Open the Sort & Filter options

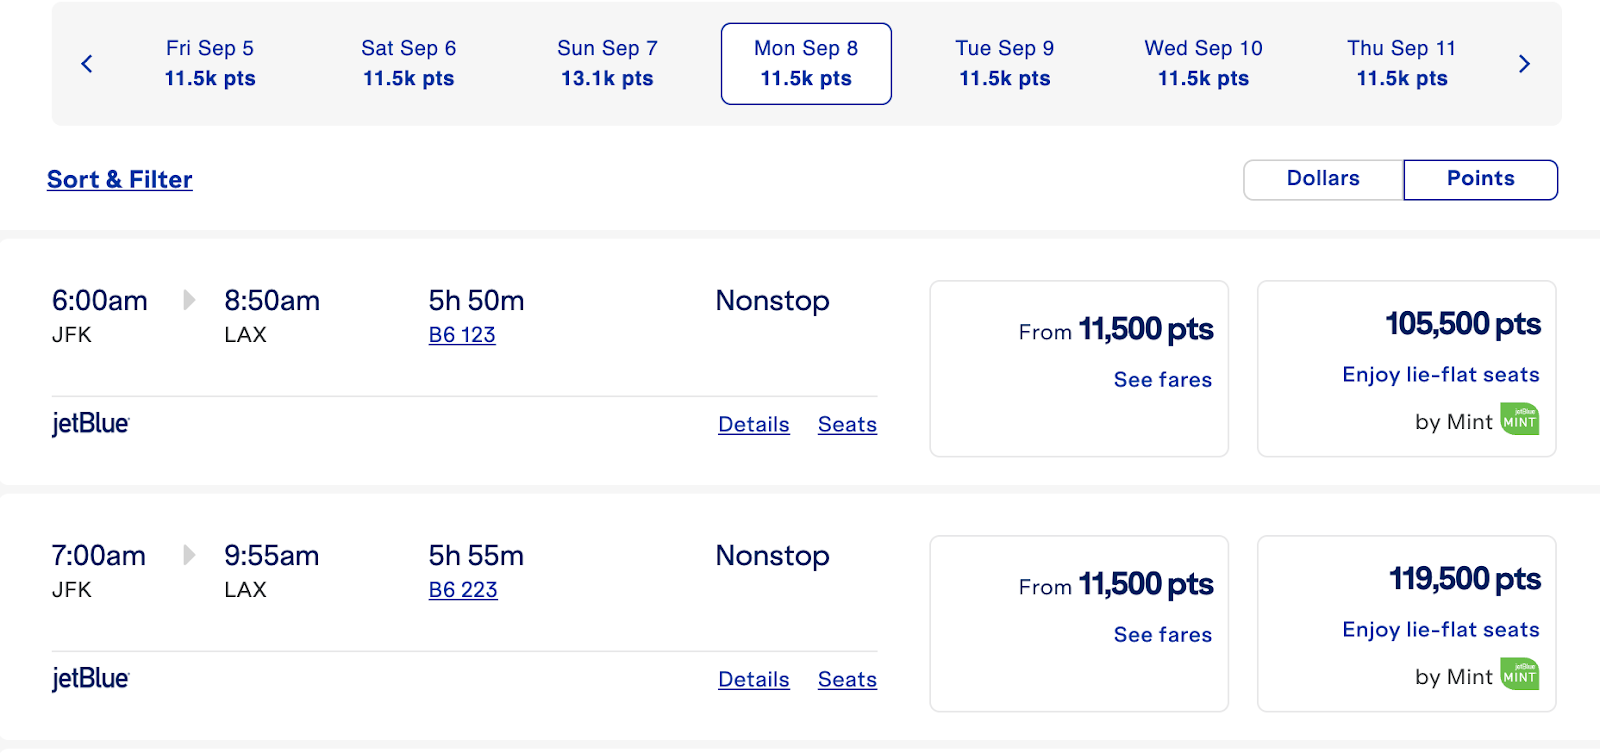coord(120,180)
